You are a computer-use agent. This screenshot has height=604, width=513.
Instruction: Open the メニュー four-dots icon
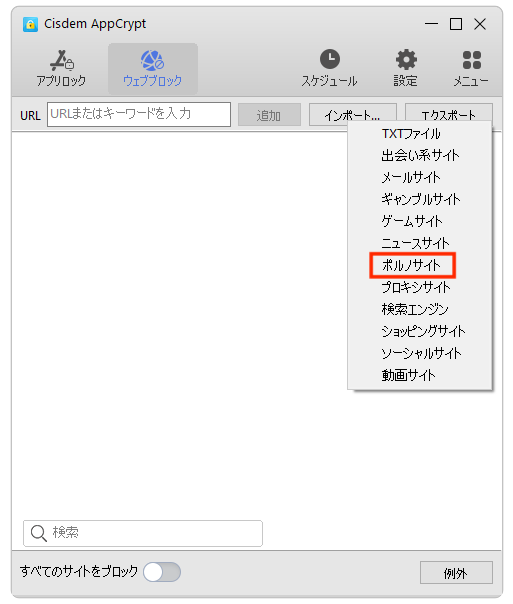click(x=471, y=60)
